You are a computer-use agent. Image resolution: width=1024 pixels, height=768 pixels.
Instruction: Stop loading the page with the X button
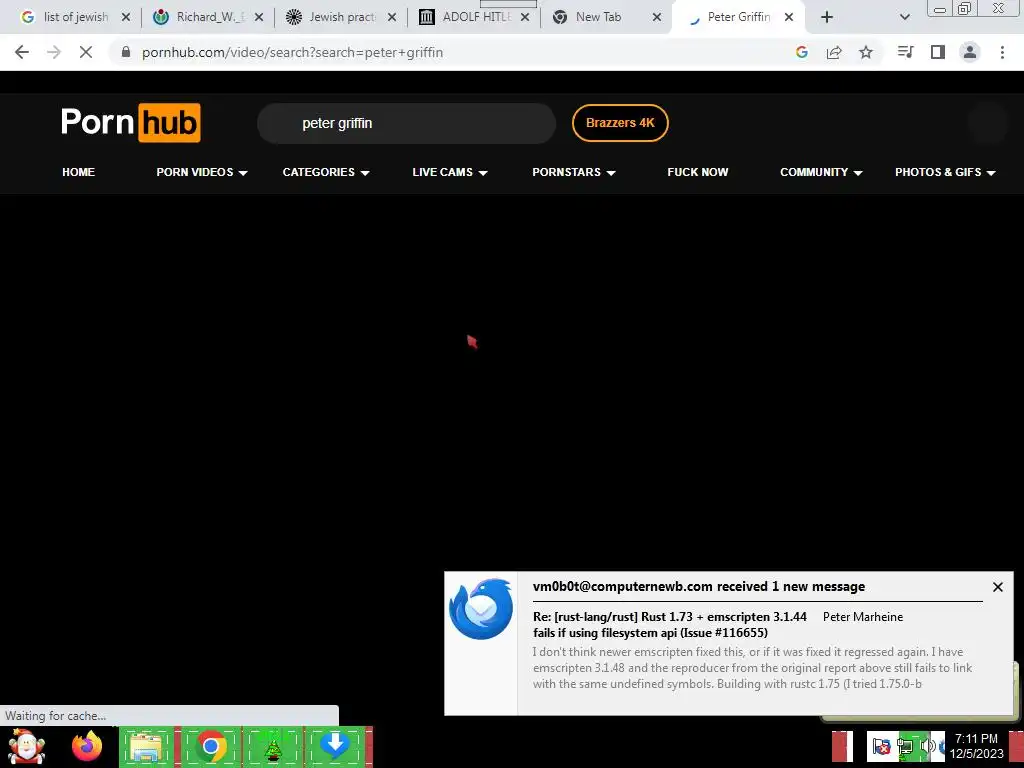coord(86,52)
